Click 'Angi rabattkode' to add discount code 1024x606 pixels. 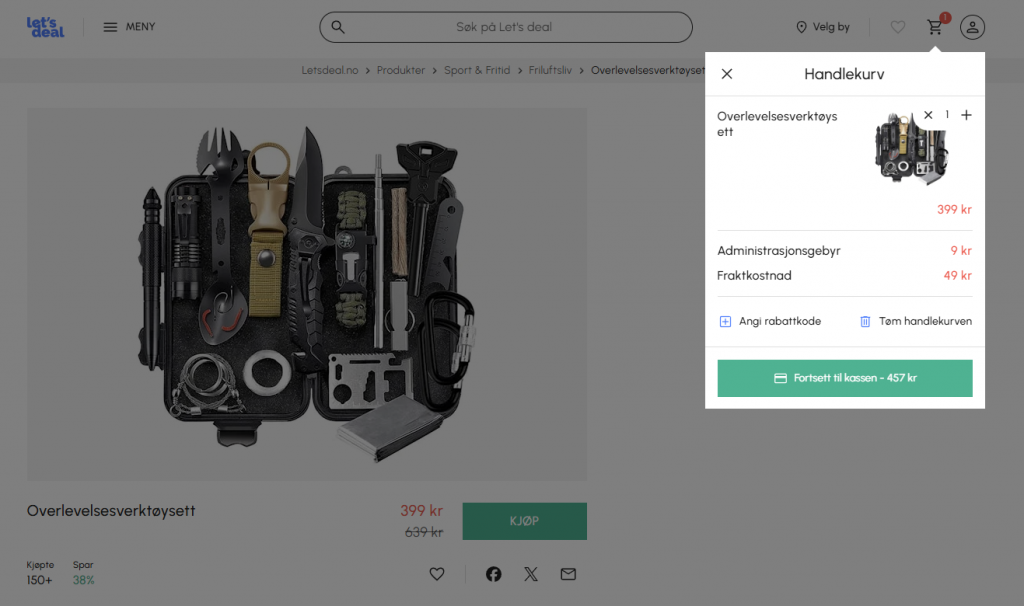(x=771, y=321)
